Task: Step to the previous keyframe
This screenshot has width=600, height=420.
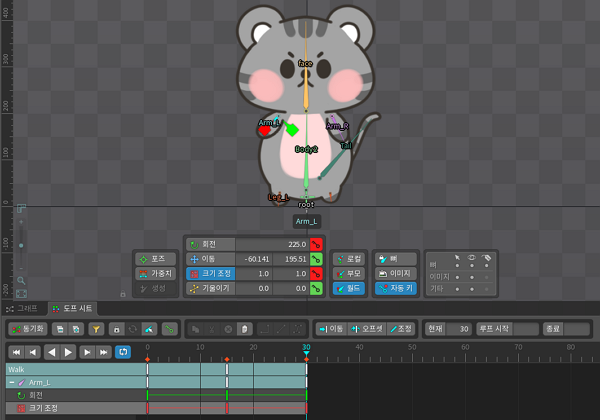Action: (x=33, y=352)
